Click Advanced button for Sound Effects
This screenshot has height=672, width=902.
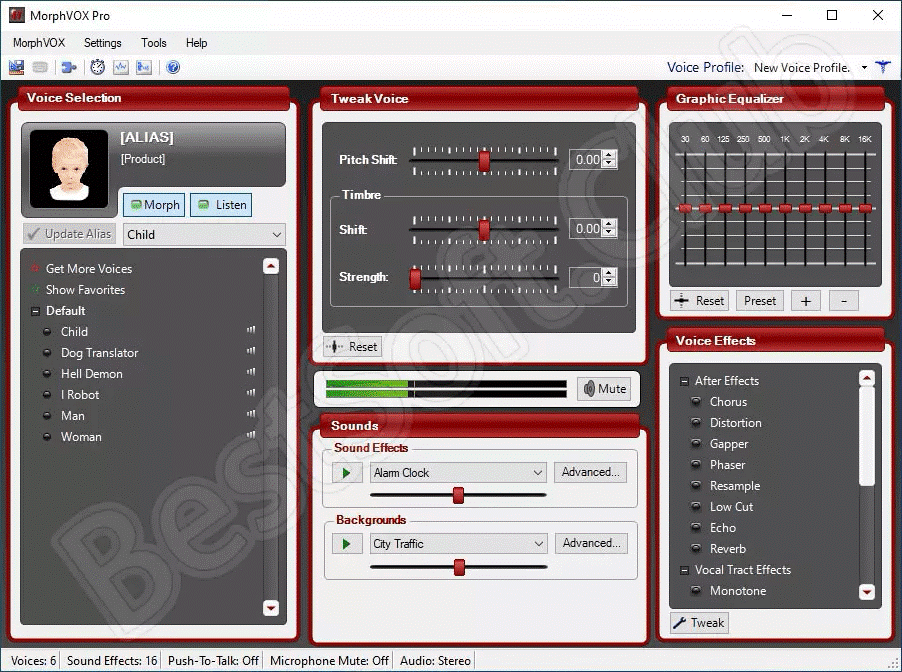point(590,473)
